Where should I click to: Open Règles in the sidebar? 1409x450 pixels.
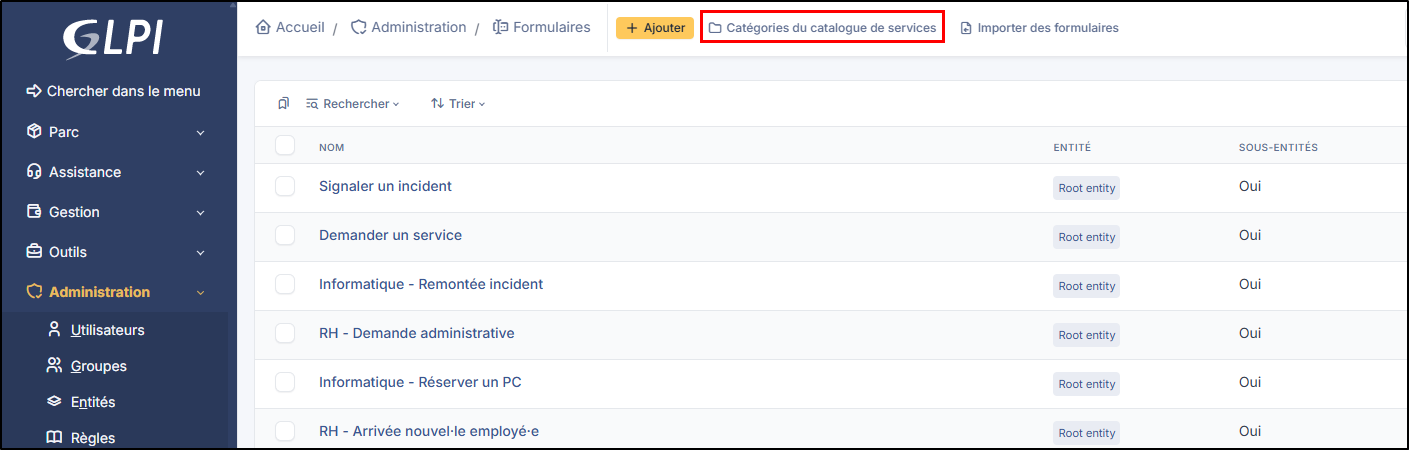point(93,438)
